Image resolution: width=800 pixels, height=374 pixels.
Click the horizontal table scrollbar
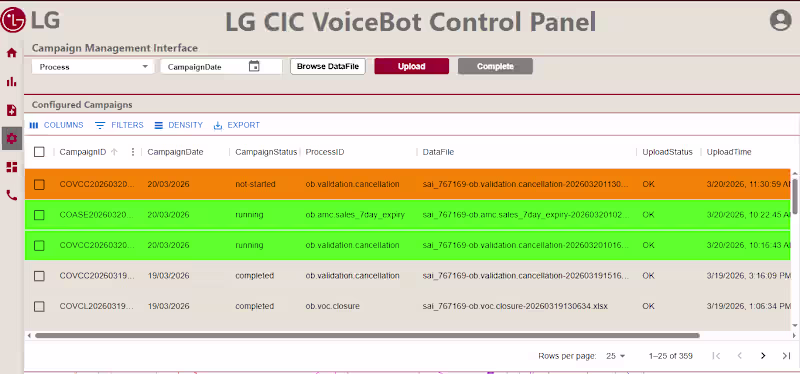(x=367, y=335)
